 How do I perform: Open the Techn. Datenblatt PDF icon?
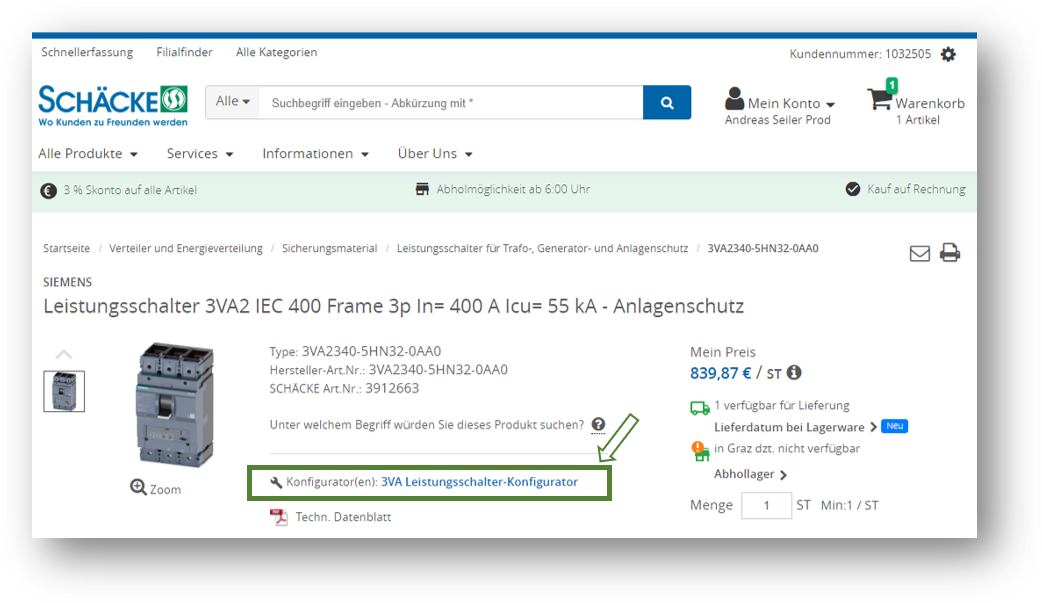278,517
